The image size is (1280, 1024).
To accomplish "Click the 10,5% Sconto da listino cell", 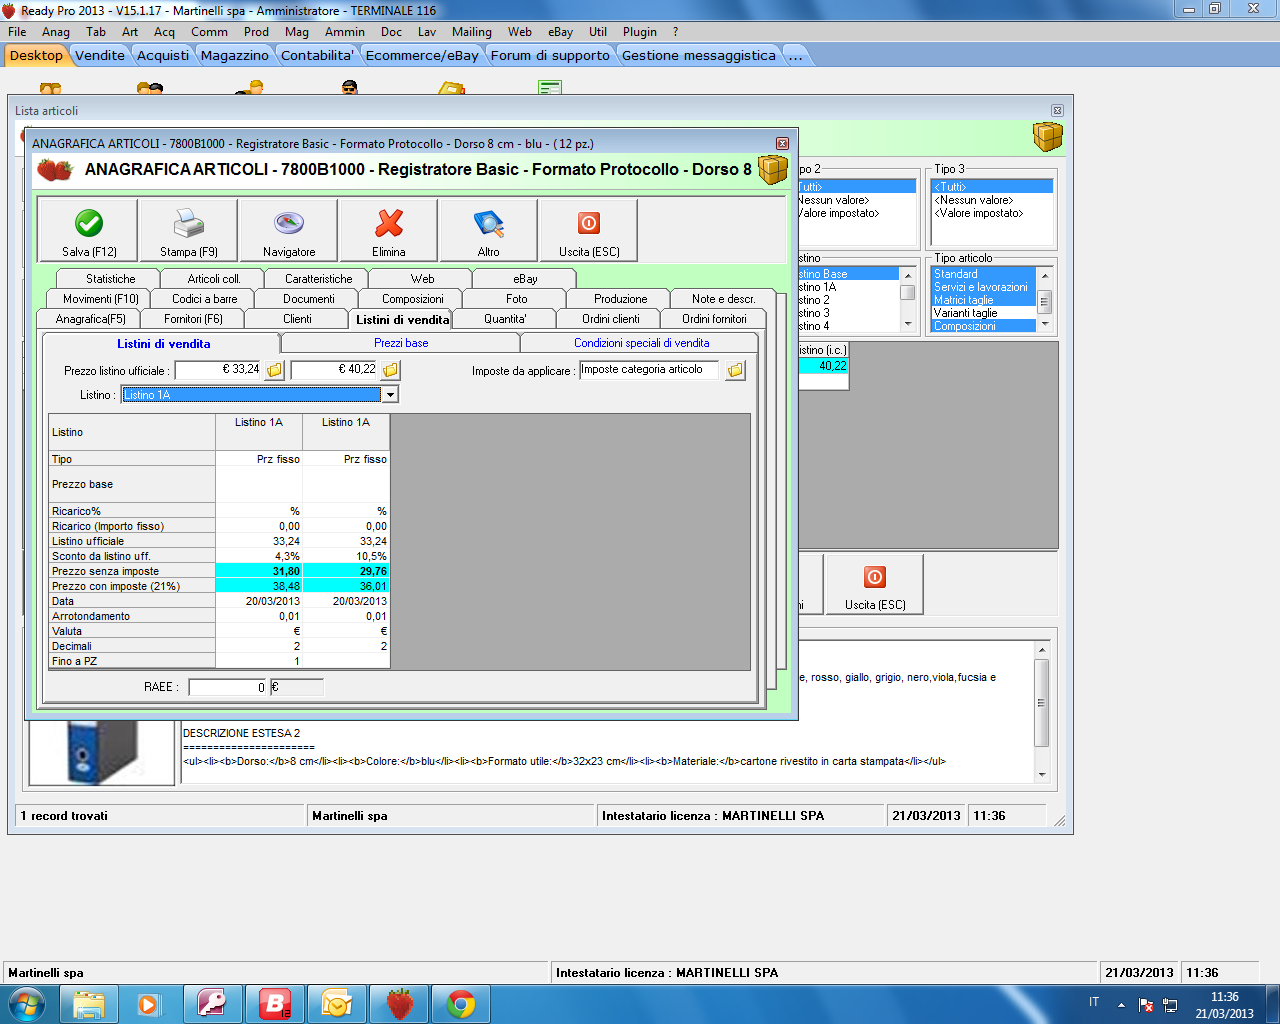I will (346, 556).
